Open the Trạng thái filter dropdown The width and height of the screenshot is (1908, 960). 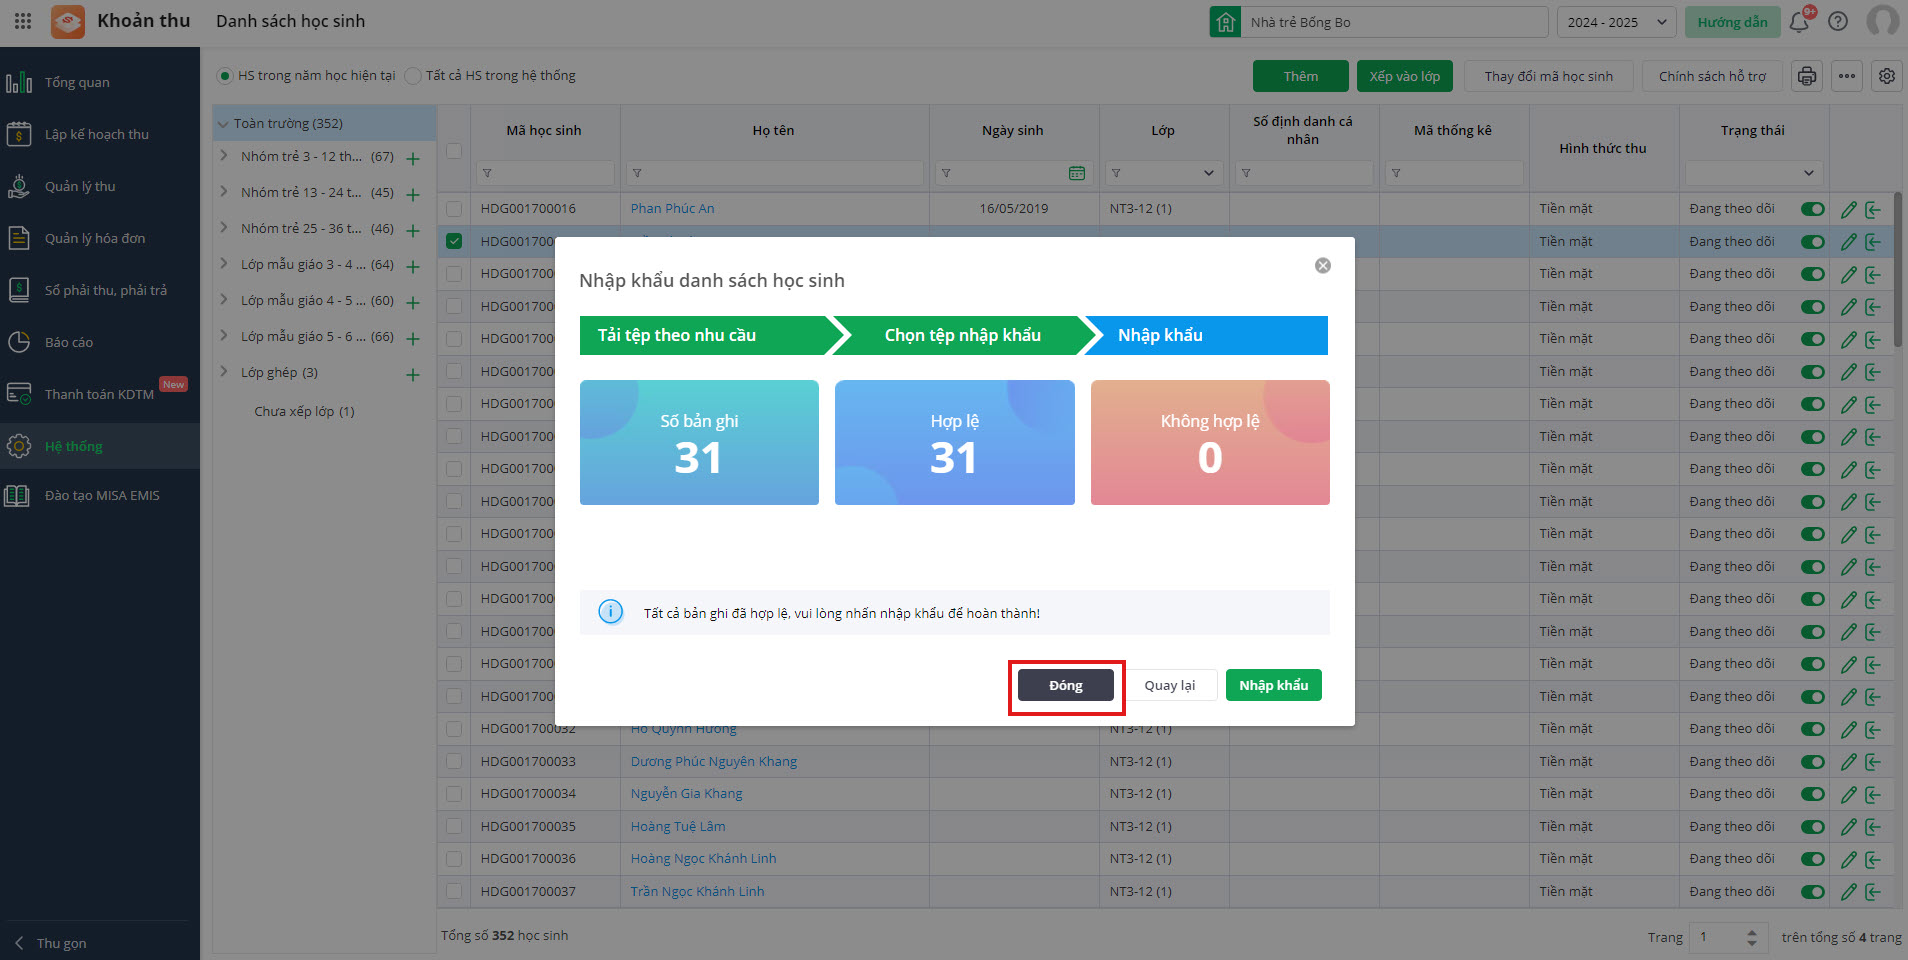coord(1754,173)
